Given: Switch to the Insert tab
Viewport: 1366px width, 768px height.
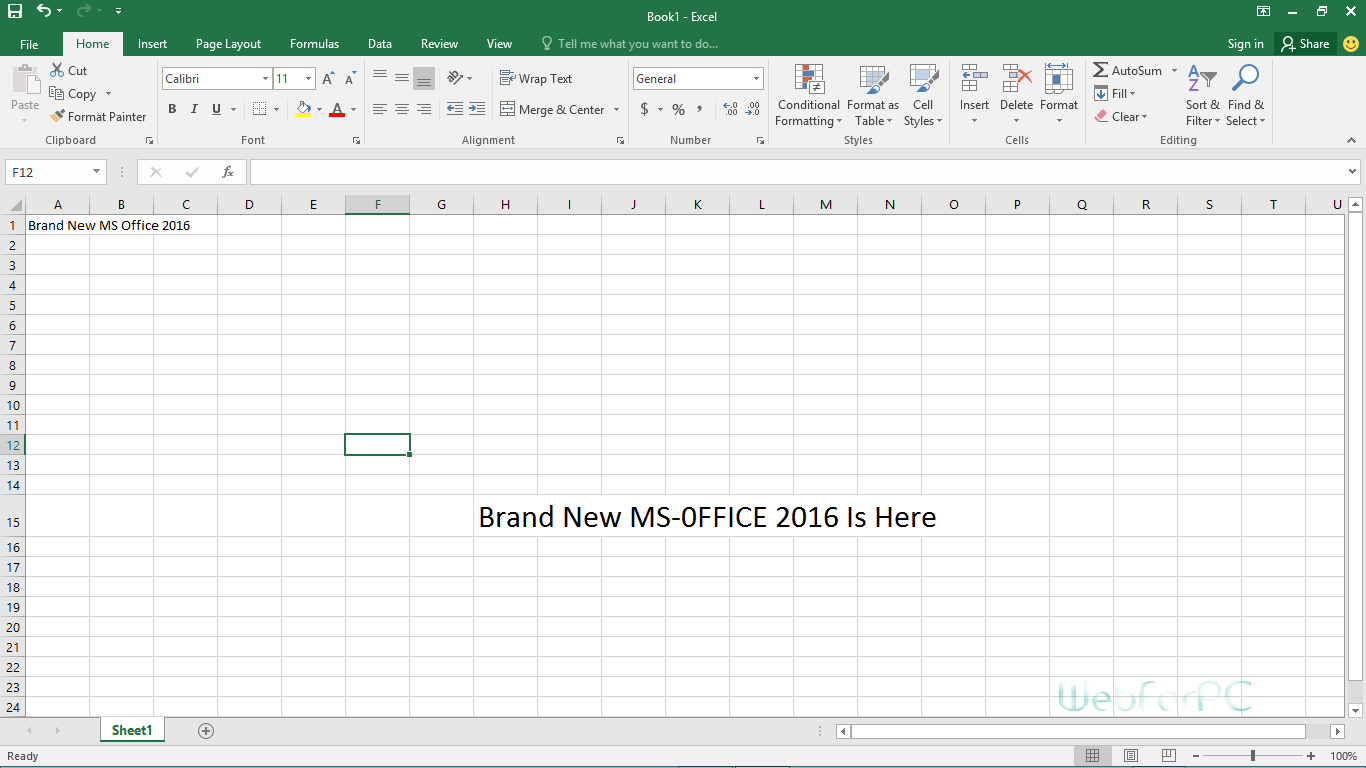Looking at the screenshot, I should 152,44.
